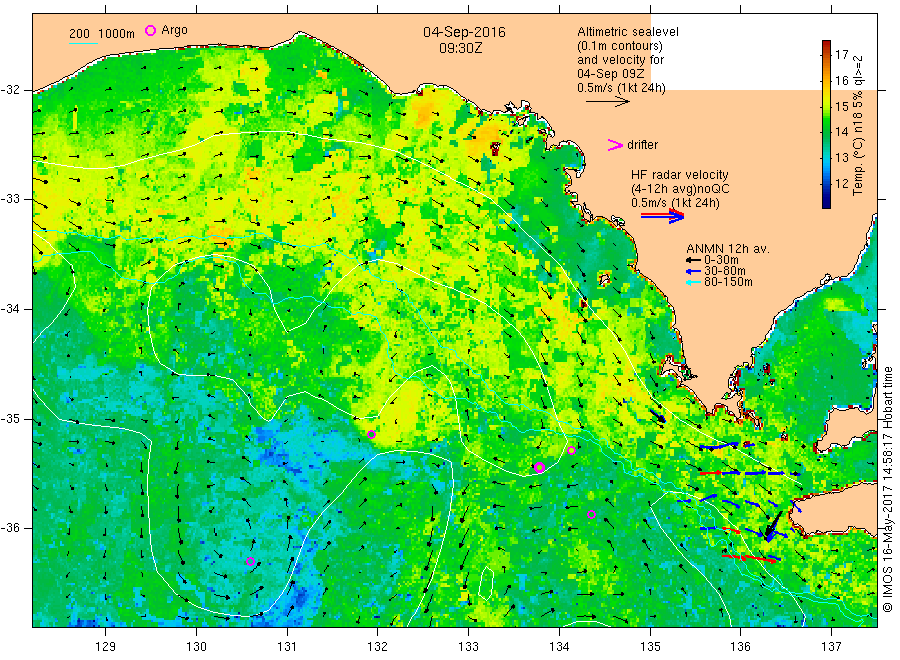This screenshot has width=900, height=660.
Task: Click the IMOS copyright timestamp text
Action: (x=888, y=489)
